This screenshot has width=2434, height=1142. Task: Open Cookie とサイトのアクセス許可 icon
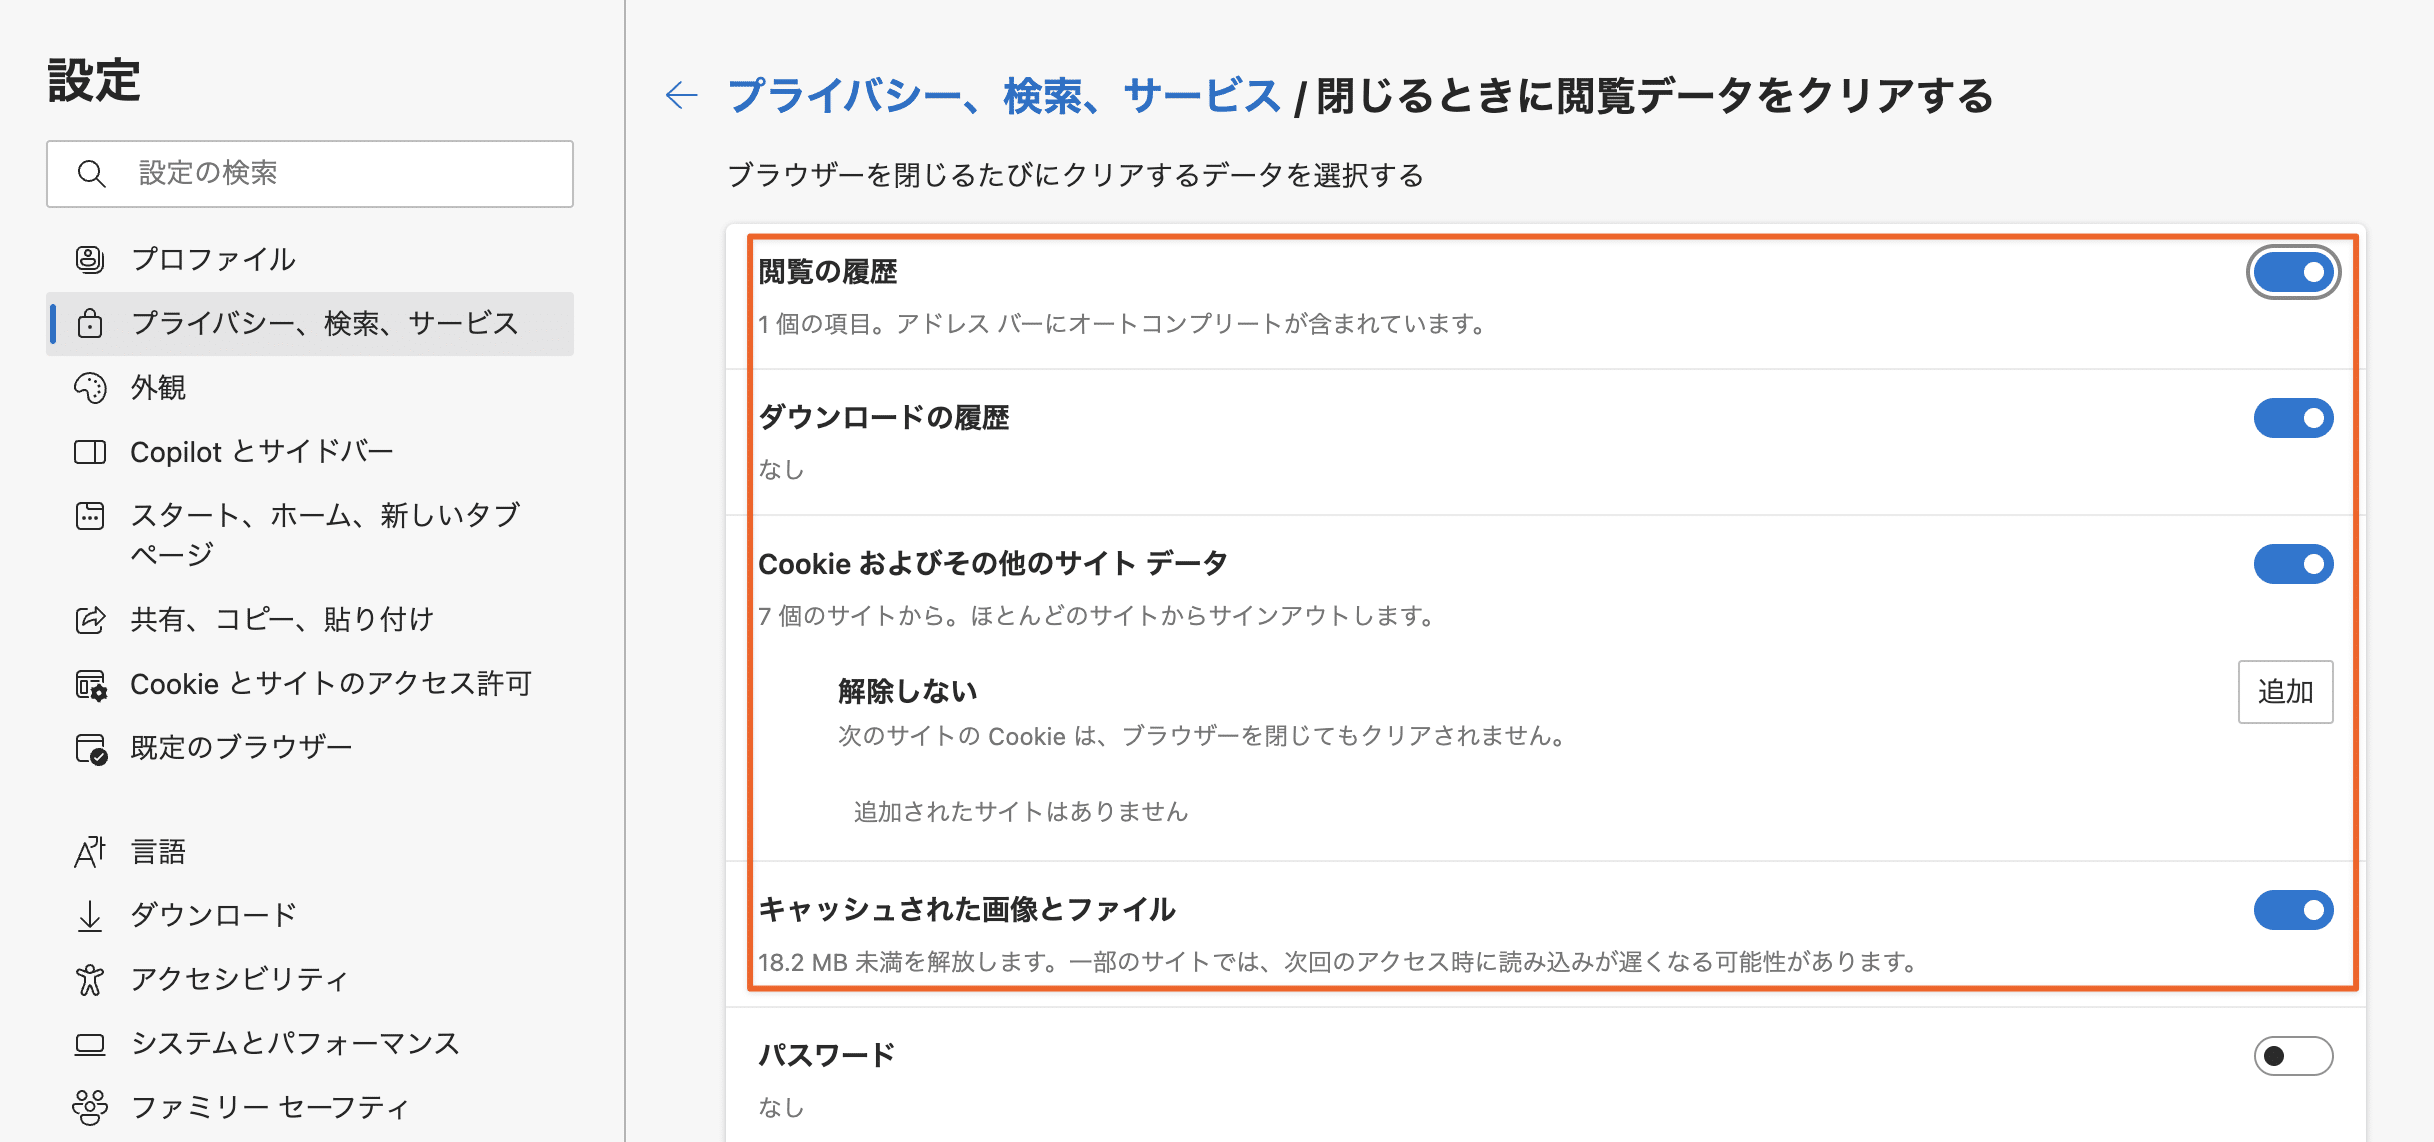(x=91, y=684)
